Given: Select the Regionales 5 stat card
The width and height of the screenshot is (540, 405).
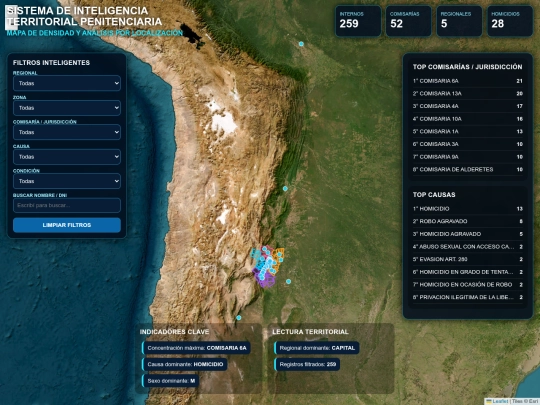Looking at the screenshot, I should 459,21.
